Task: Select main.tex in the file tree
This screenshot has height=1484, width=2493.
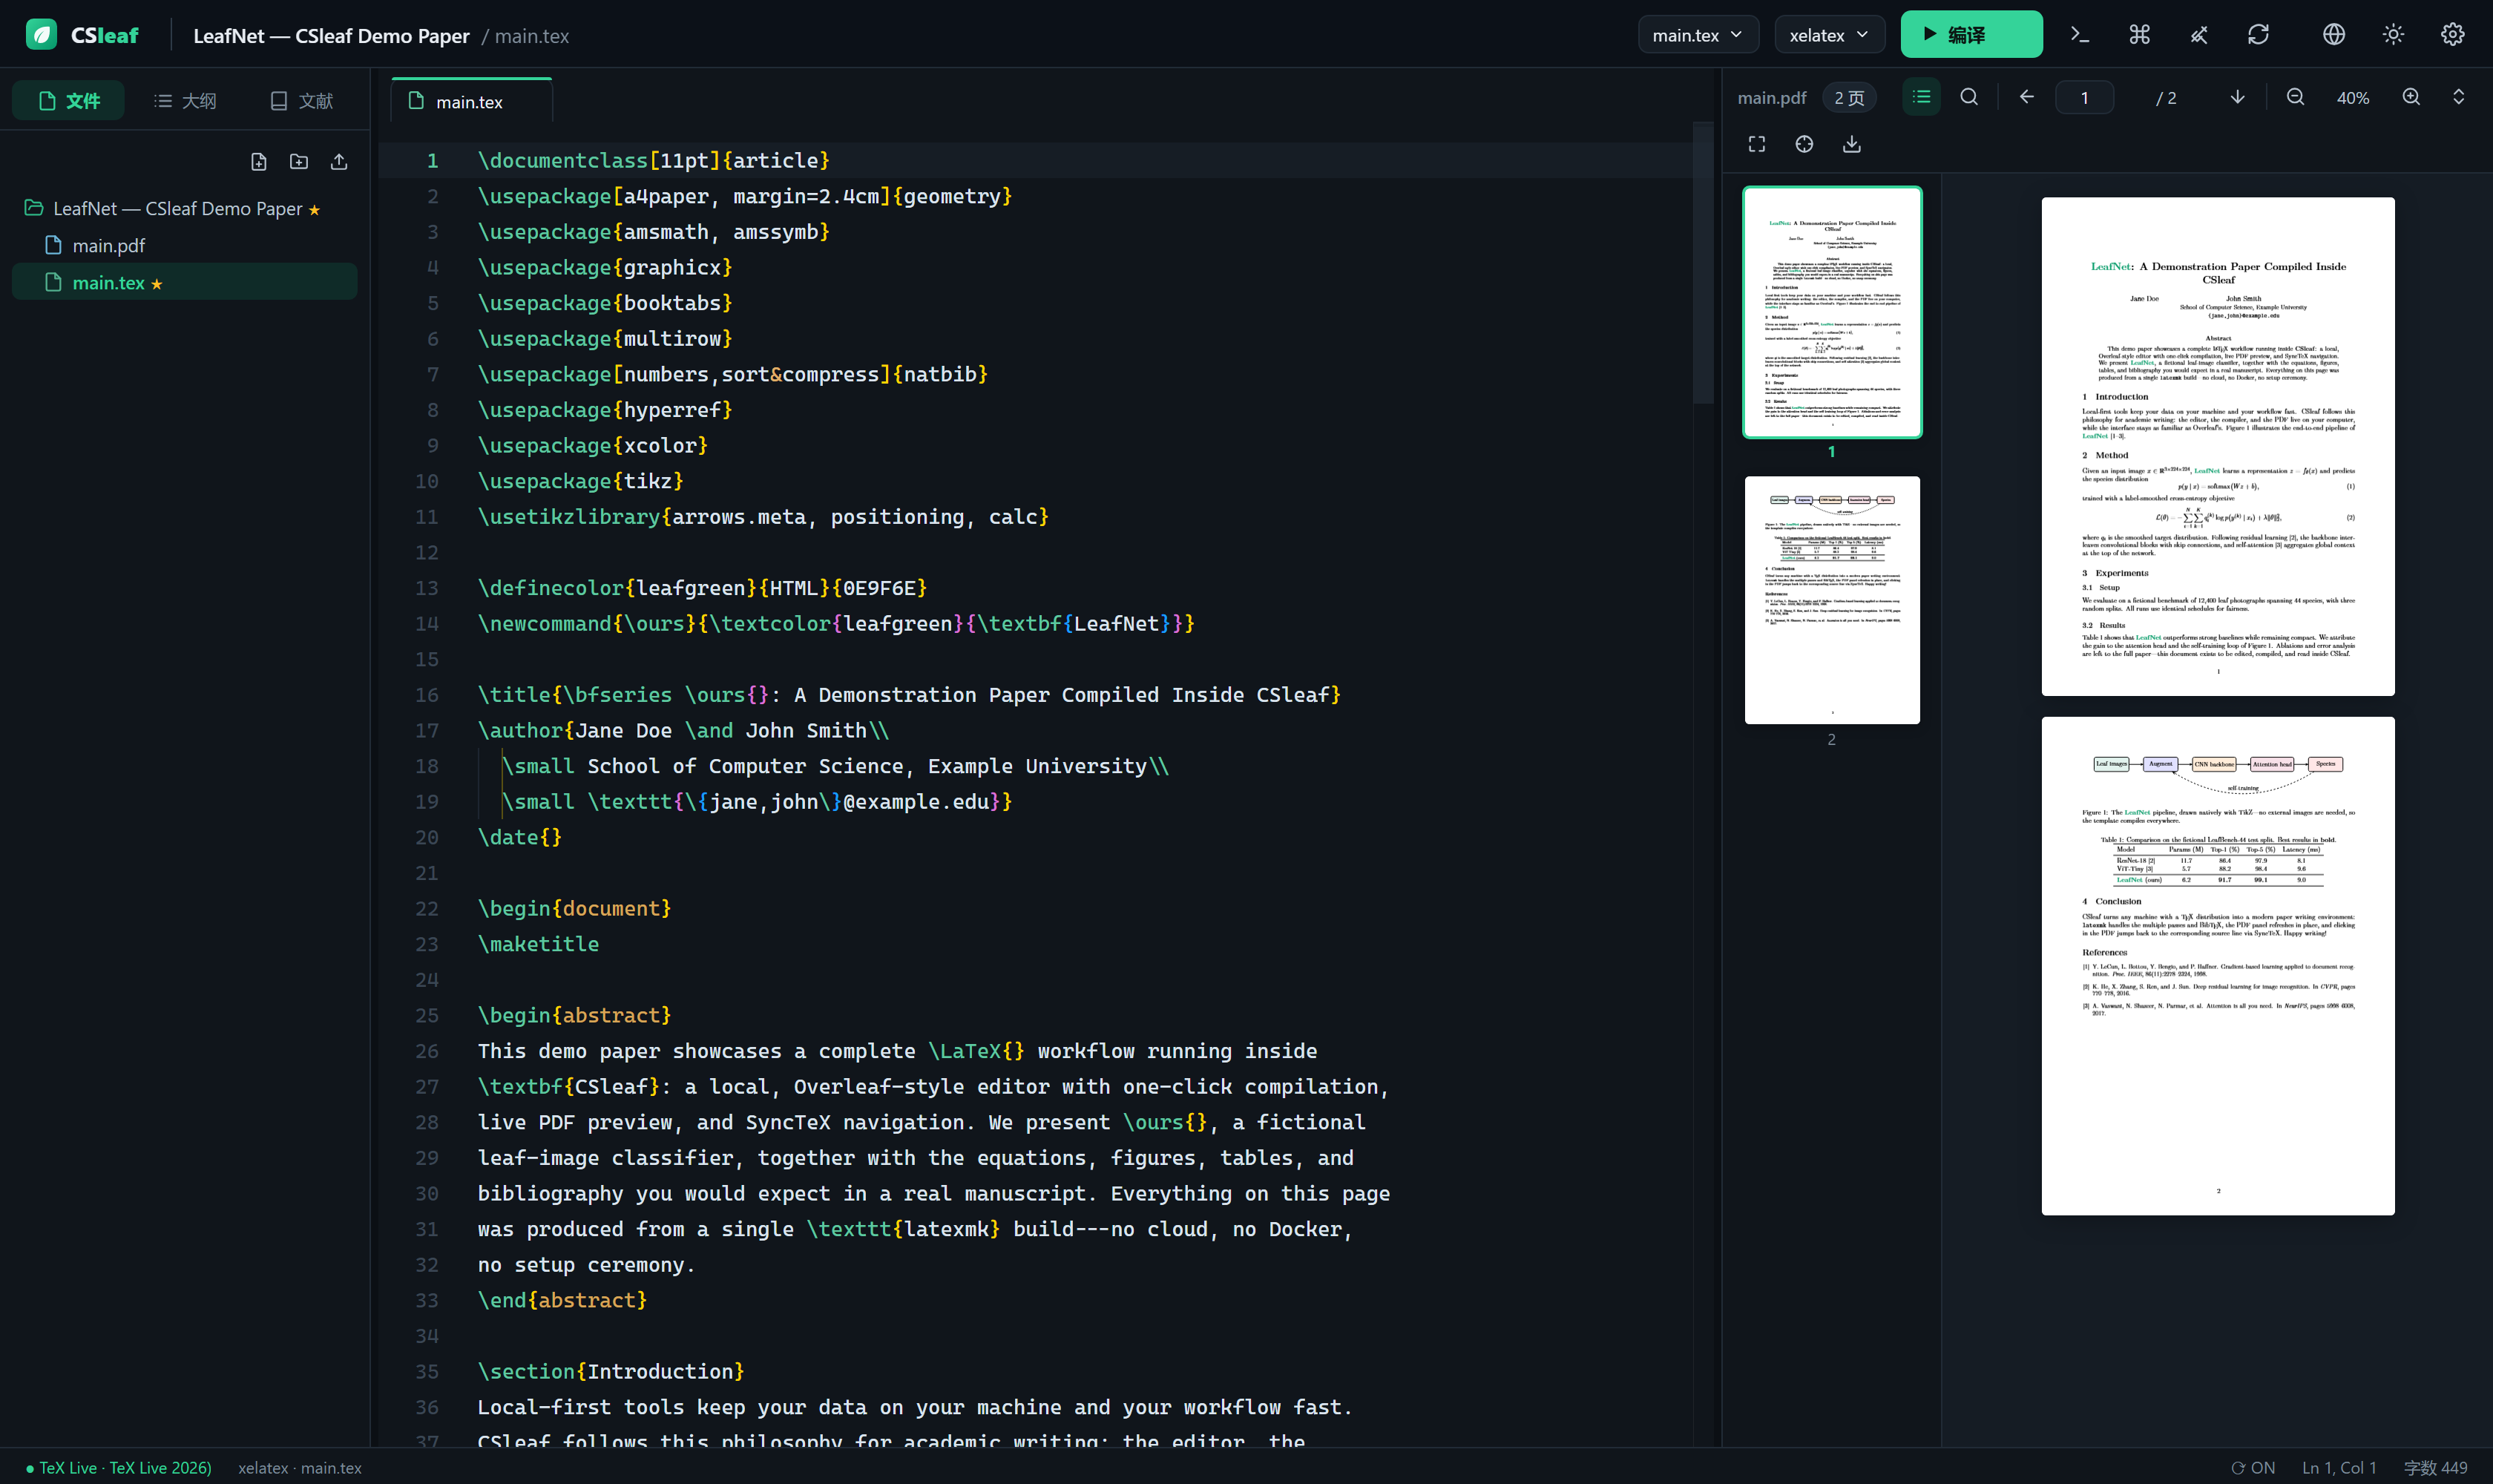Action: click(185, 282)
